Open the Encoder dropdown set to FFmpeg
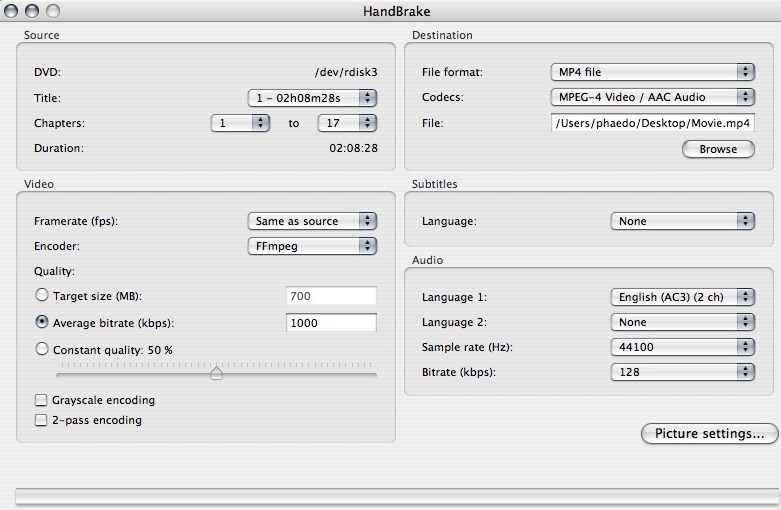Viewport: 781px width, 510px height. (312, 246)
